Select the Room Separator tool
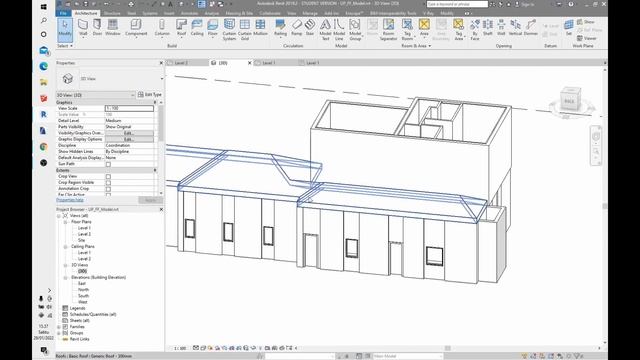640x360 pixels. coord(388,29)
